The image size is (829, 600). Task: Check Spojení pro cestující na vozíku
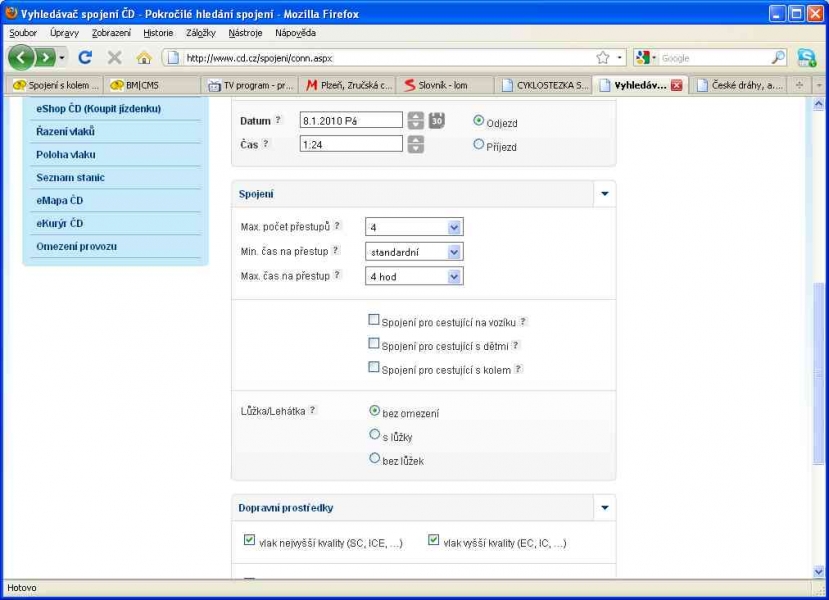[x=374, y=321]
